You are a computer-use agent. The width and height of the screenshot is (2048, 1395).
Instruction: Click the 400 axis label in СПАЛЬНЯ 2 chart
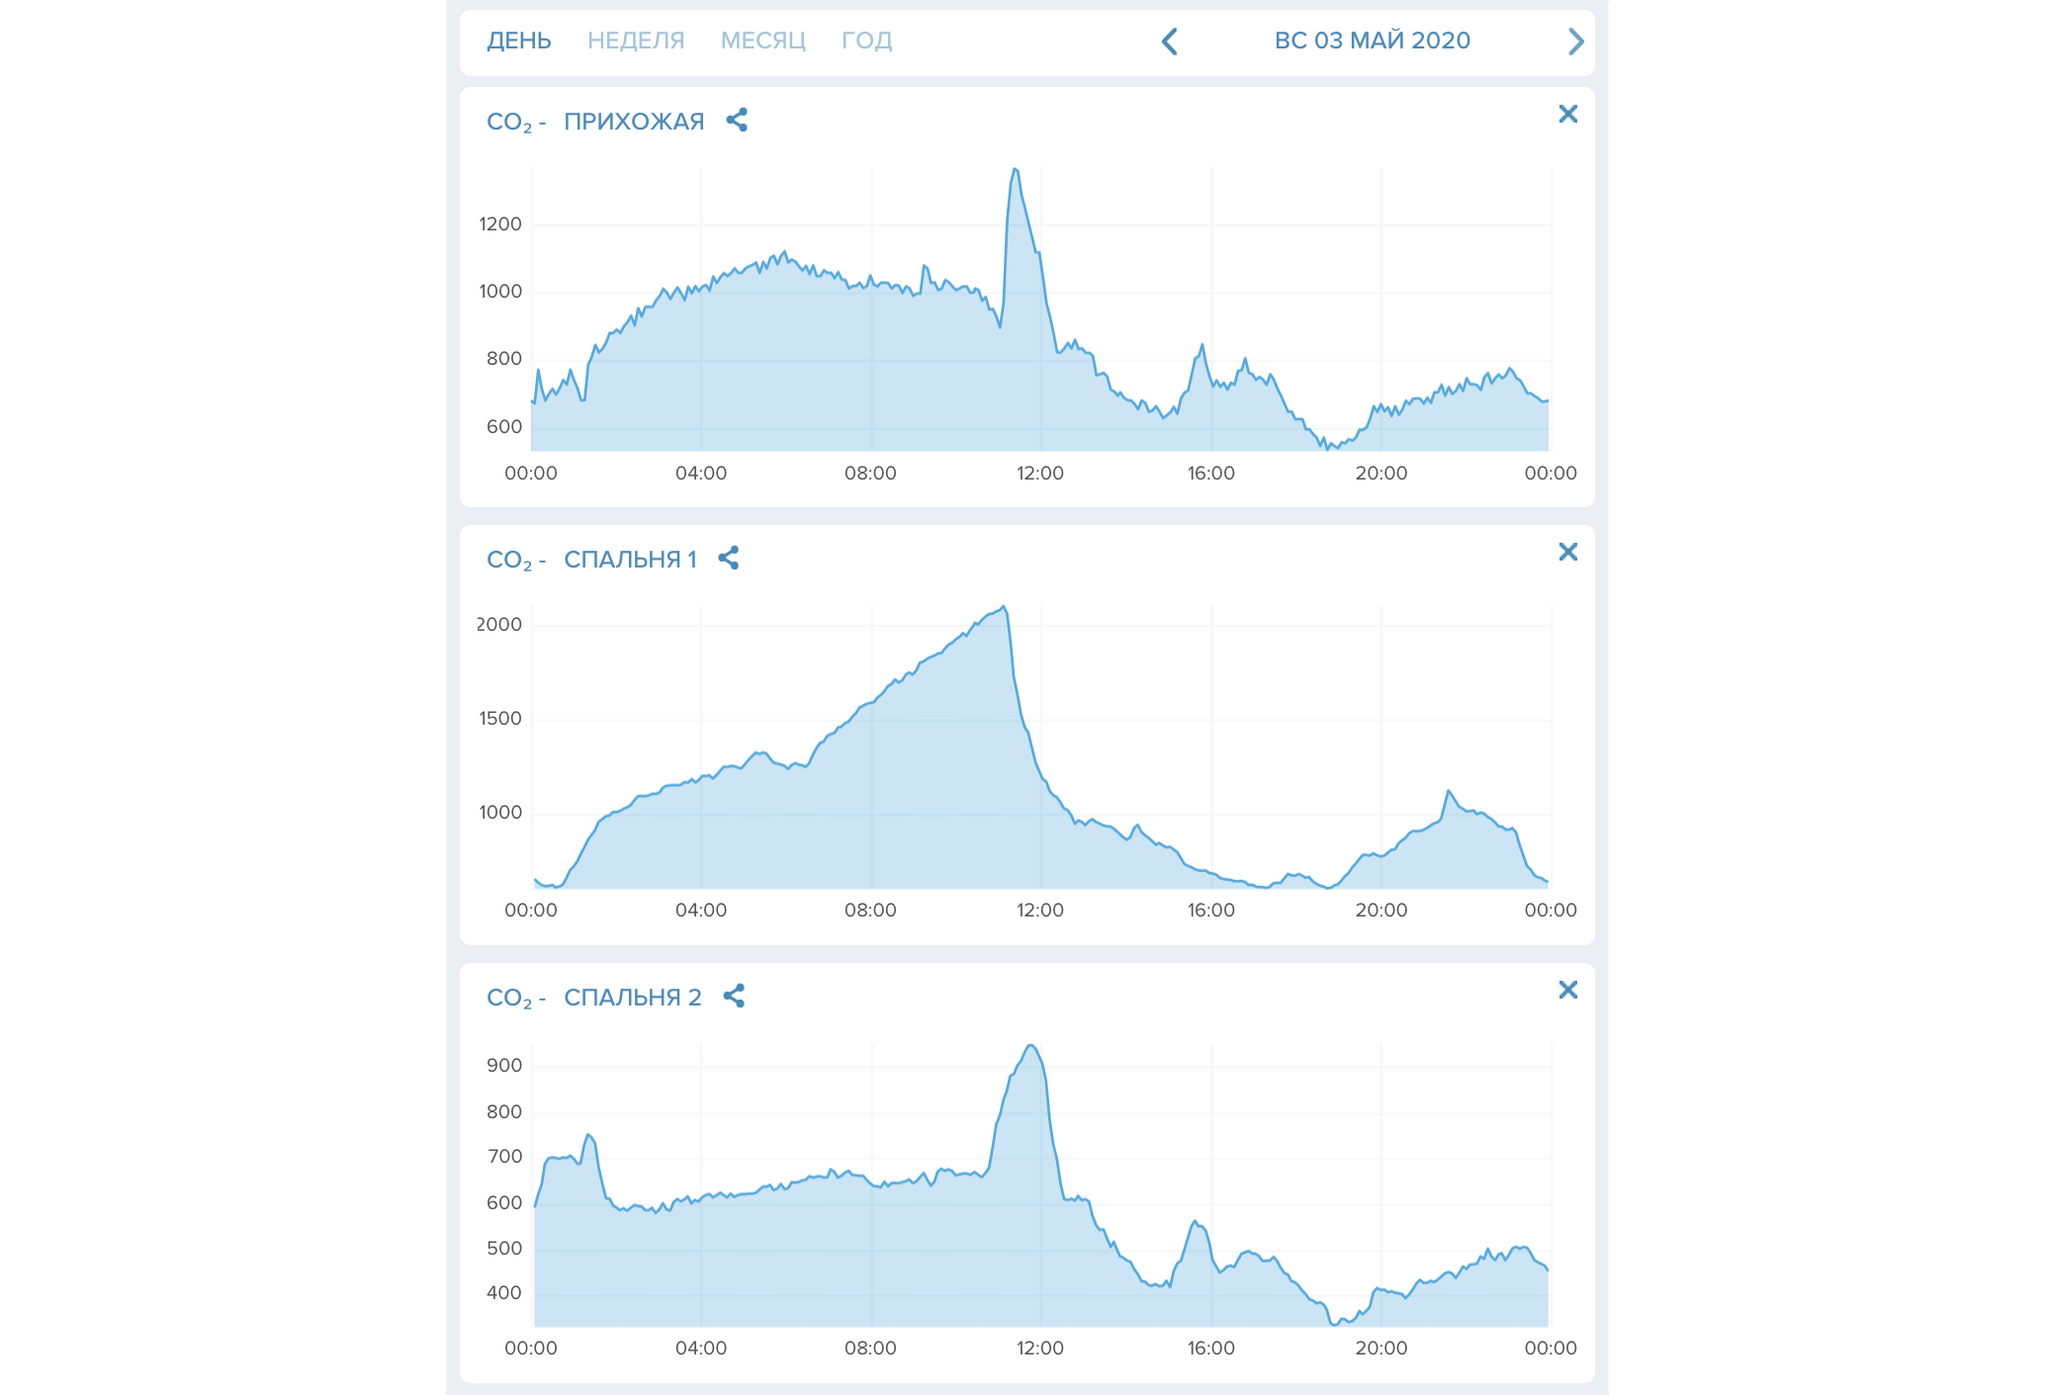[x=504, y=1293]
